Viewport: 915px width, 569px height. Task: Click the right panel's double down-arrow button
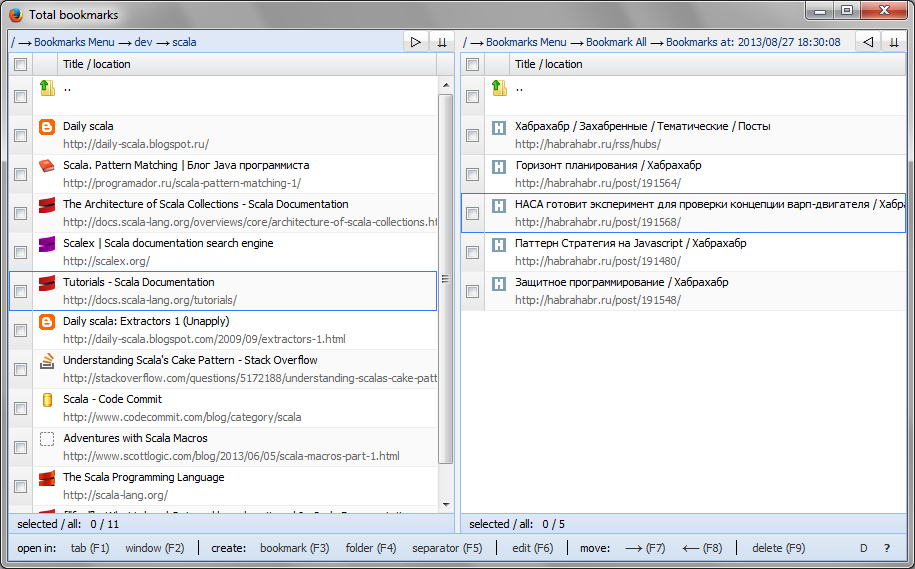(x=893, y=42)
